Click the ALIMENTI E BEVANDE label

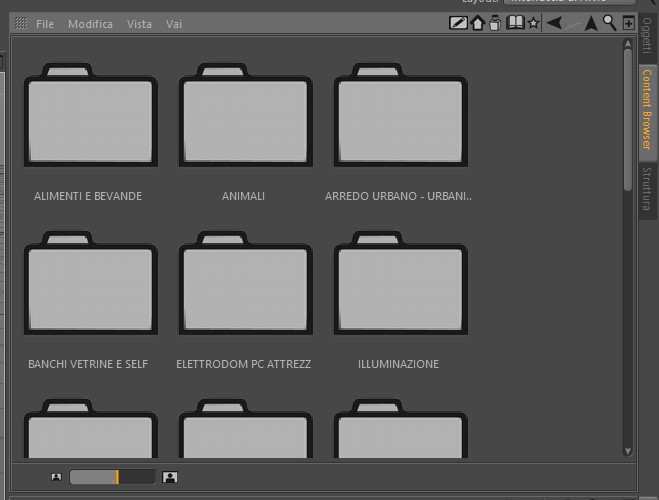tap(88, 196)
